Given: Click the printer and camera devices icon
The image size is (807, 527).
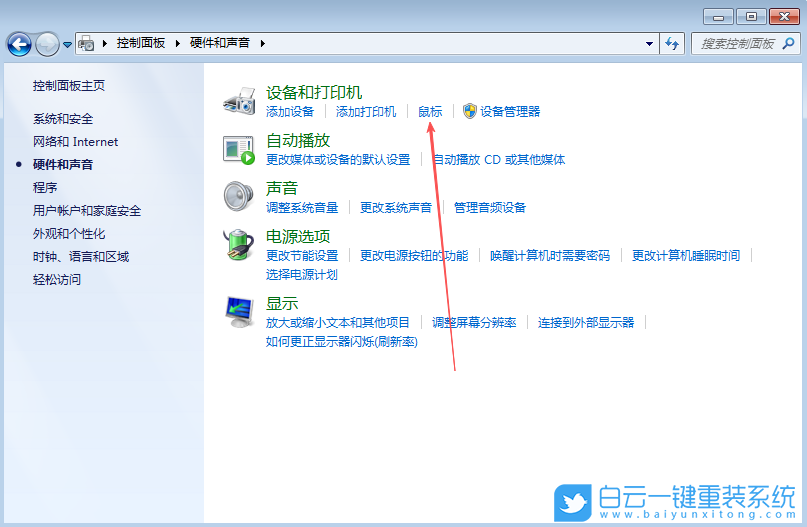Looking at the screenshot, I should click(239, 100).
